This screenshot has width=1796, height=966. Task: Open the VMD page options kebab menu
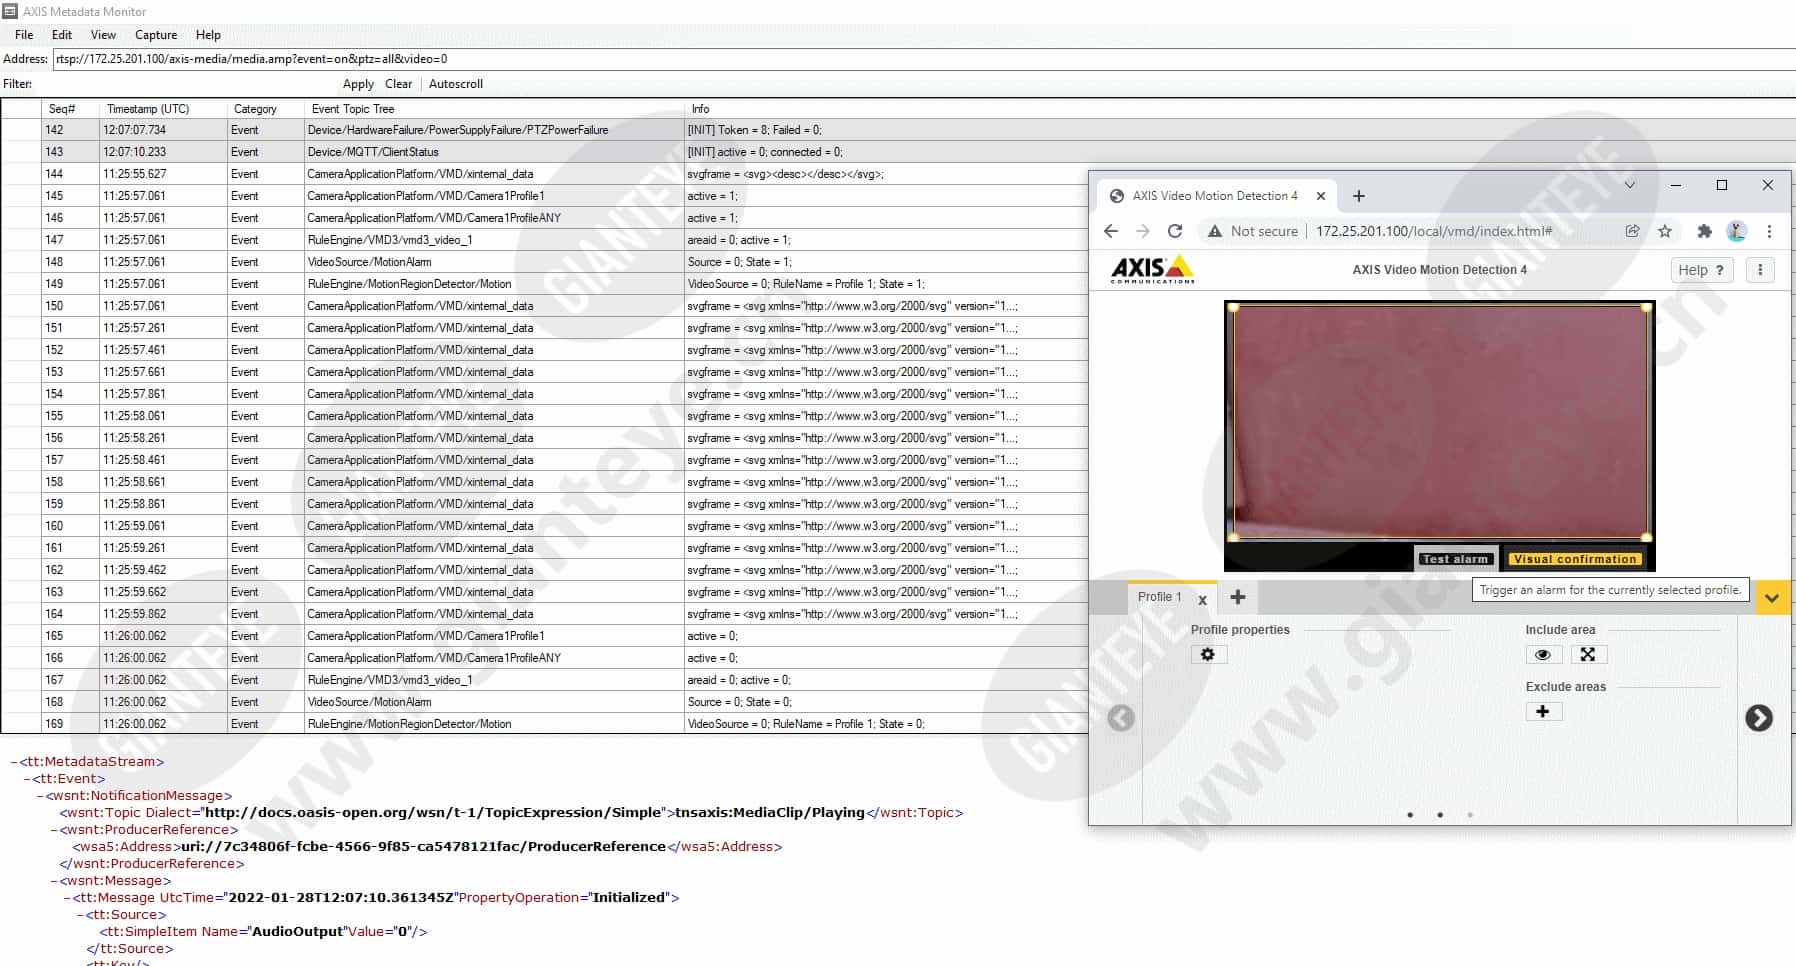coord(1760,270)
